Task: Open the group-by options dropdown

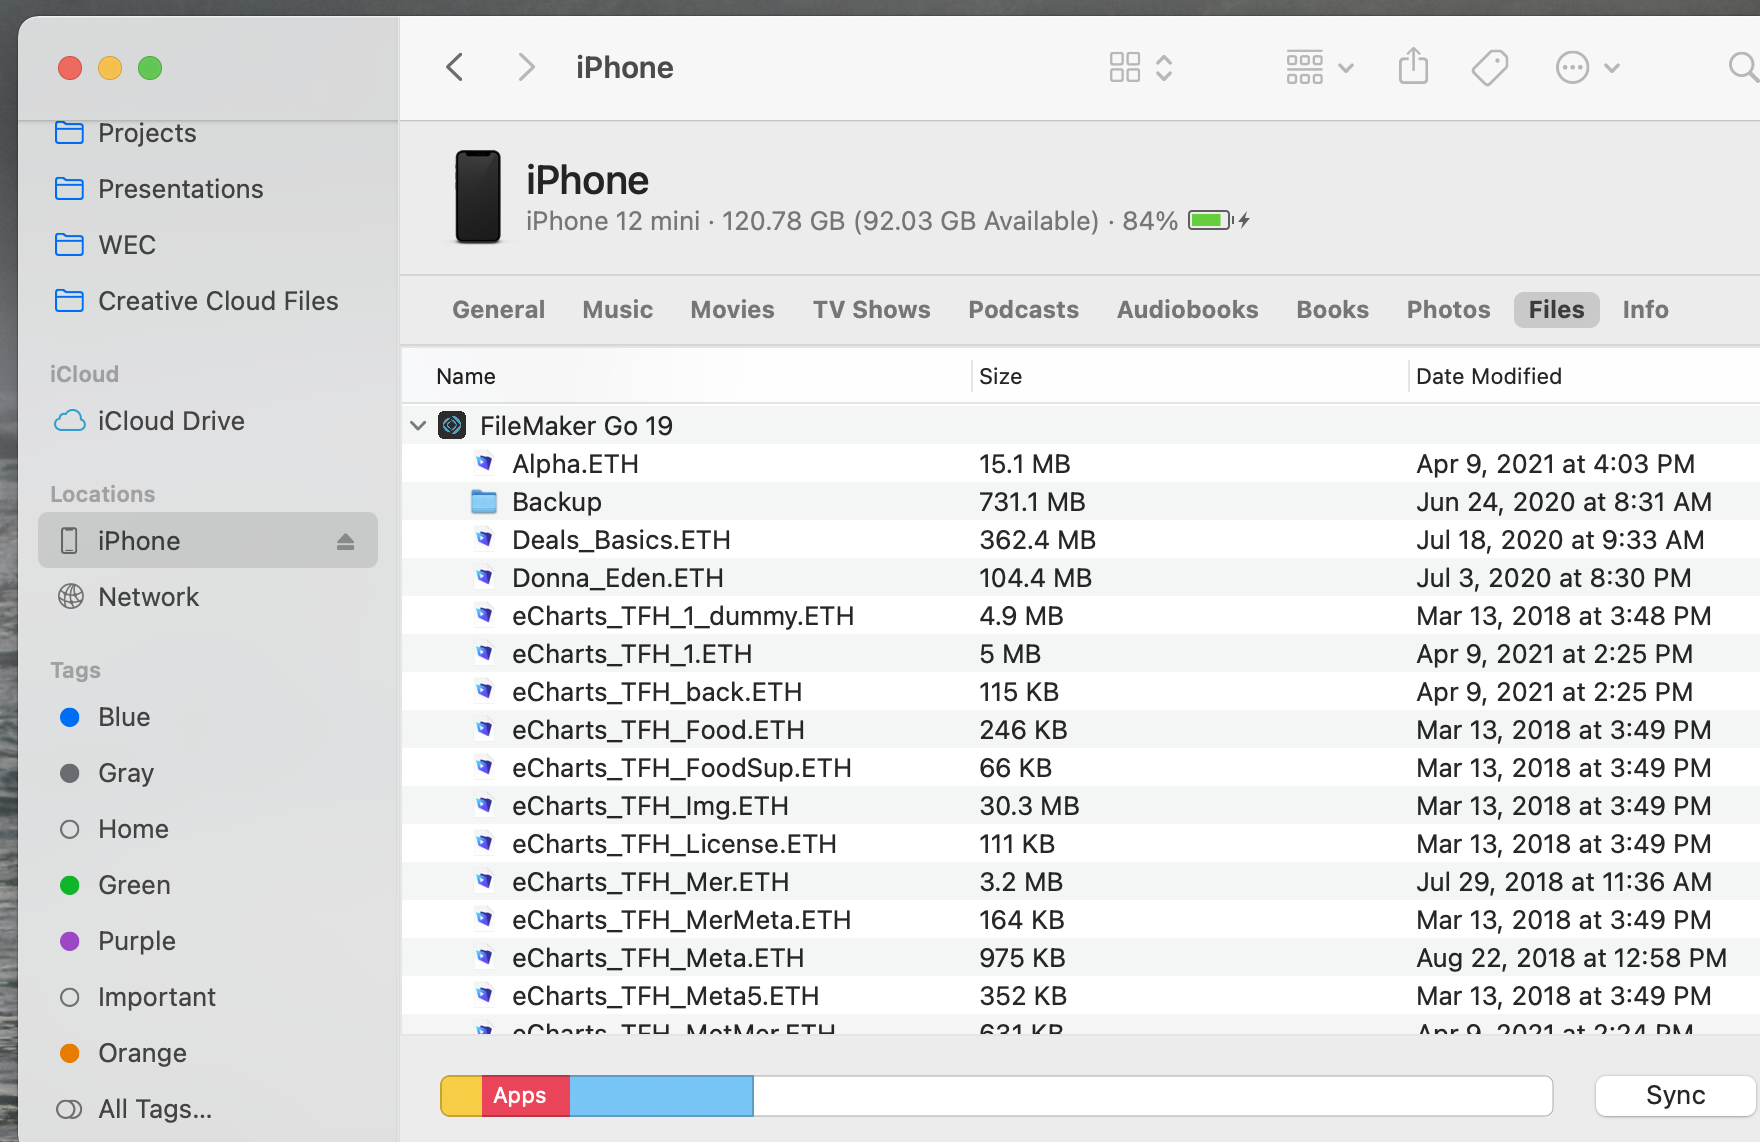Action: [1320, 67]
